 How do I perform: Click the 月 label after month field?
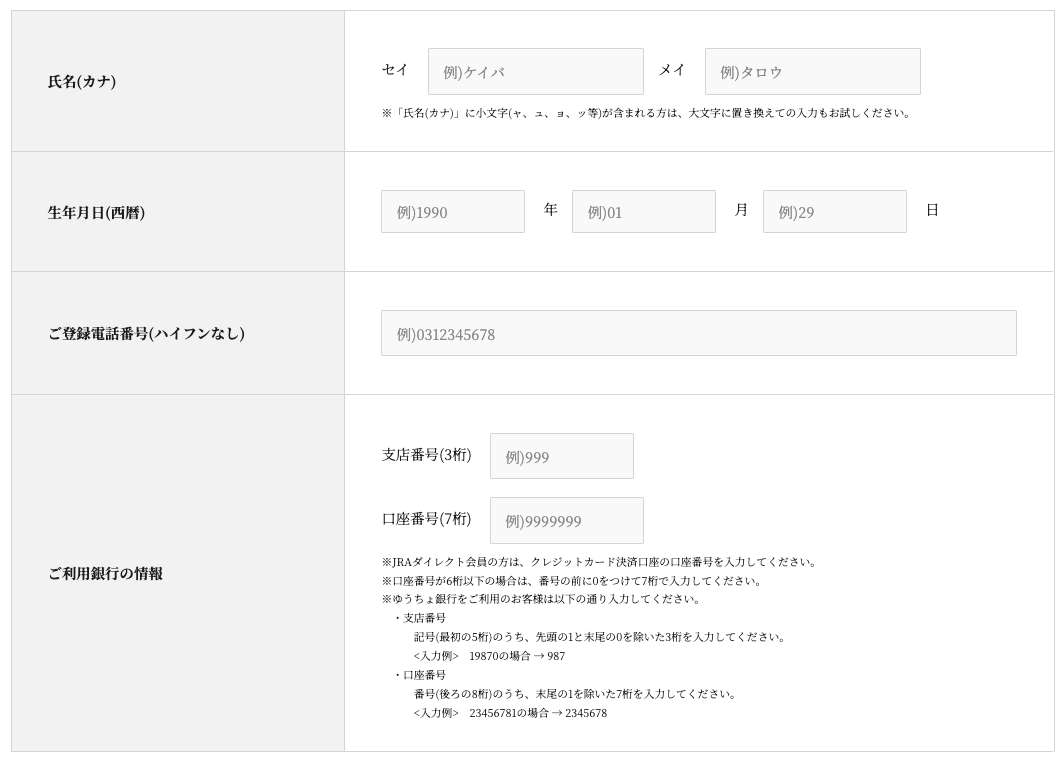(741, 210)
